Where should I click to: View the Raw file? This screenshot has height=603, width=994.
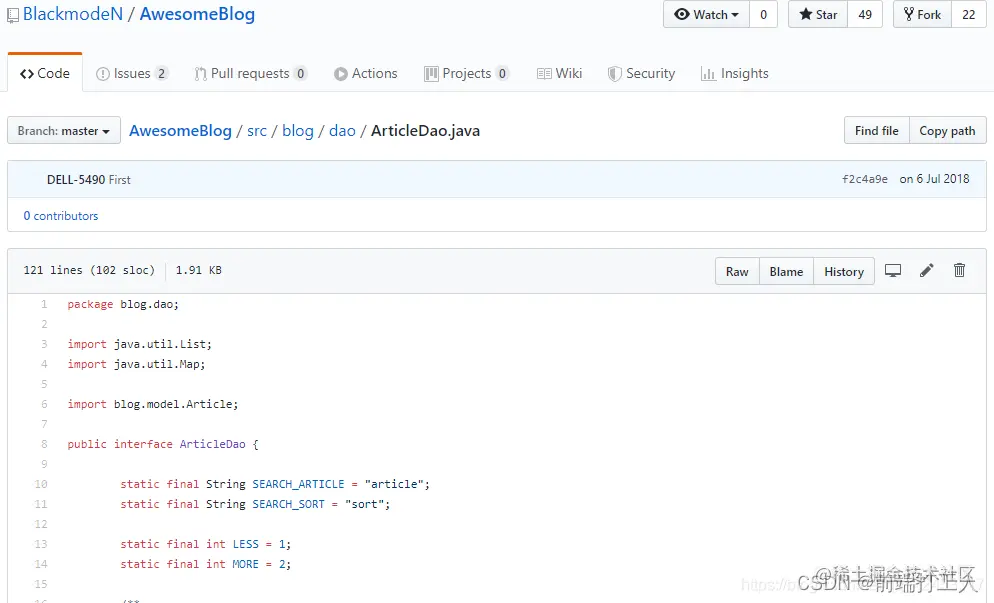point(737,271)
